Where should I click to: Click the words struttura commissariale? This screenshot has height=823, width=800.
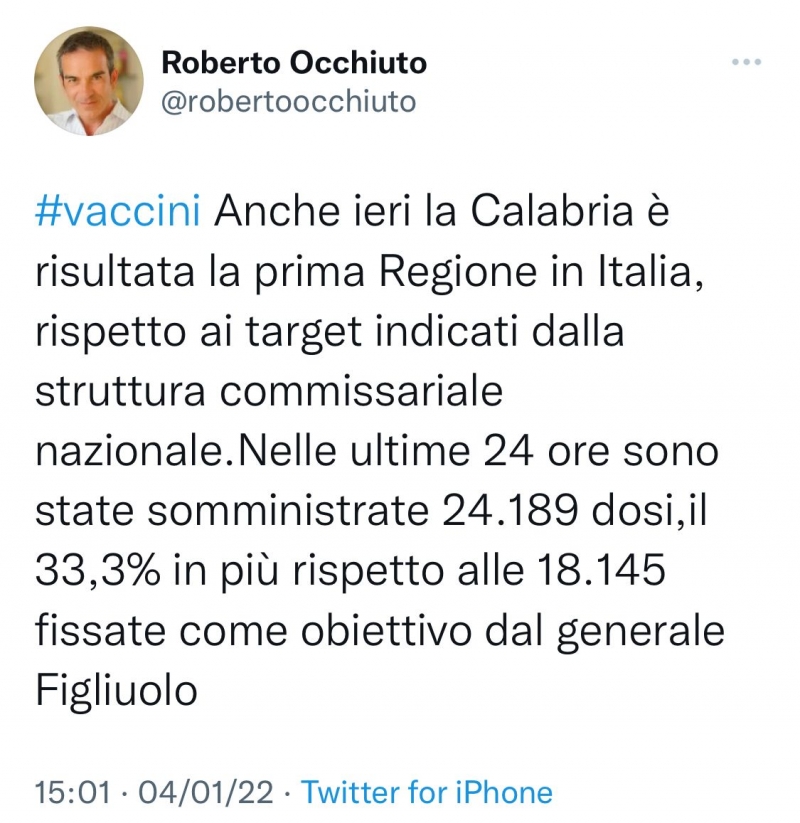pos(269,391)
